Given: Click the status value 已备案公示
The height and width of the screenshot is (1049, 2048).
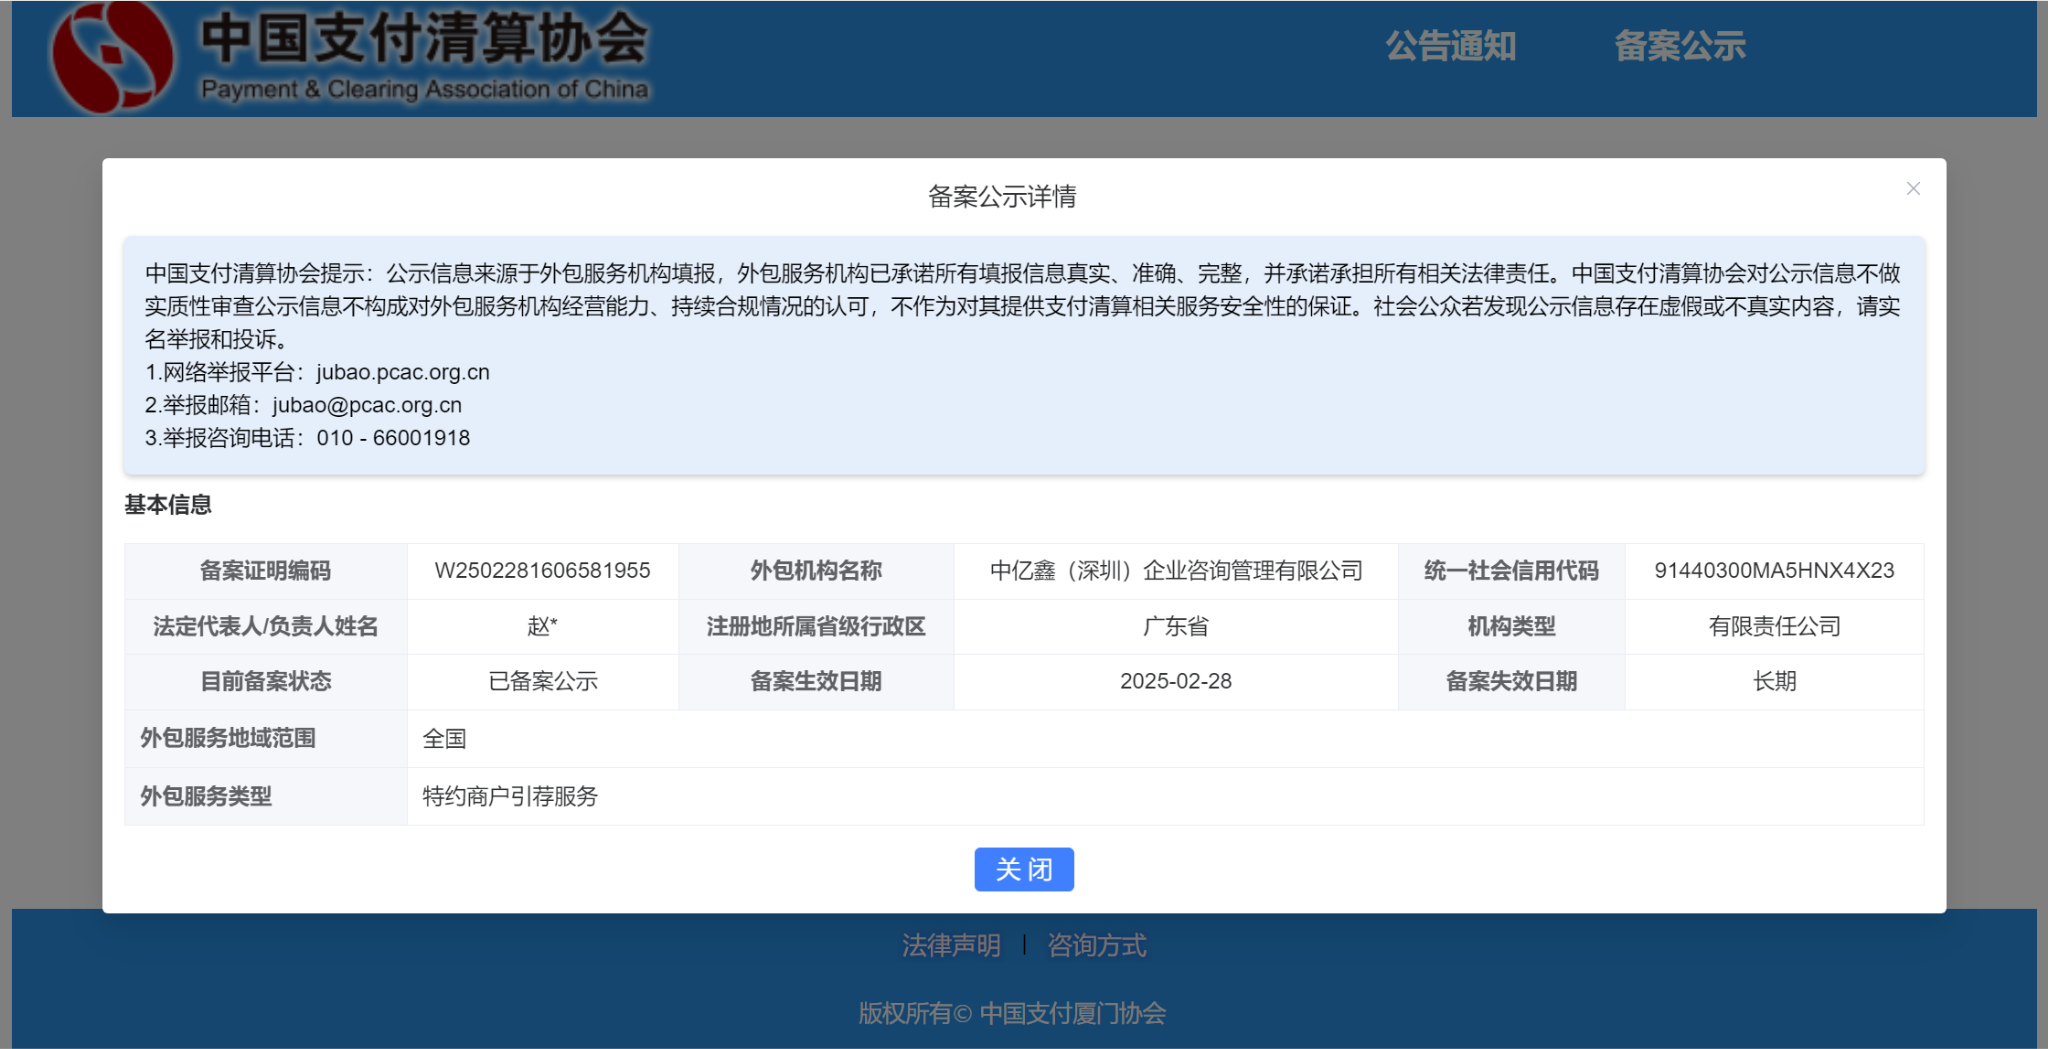Looking at the screenshot, I should 542,681.
